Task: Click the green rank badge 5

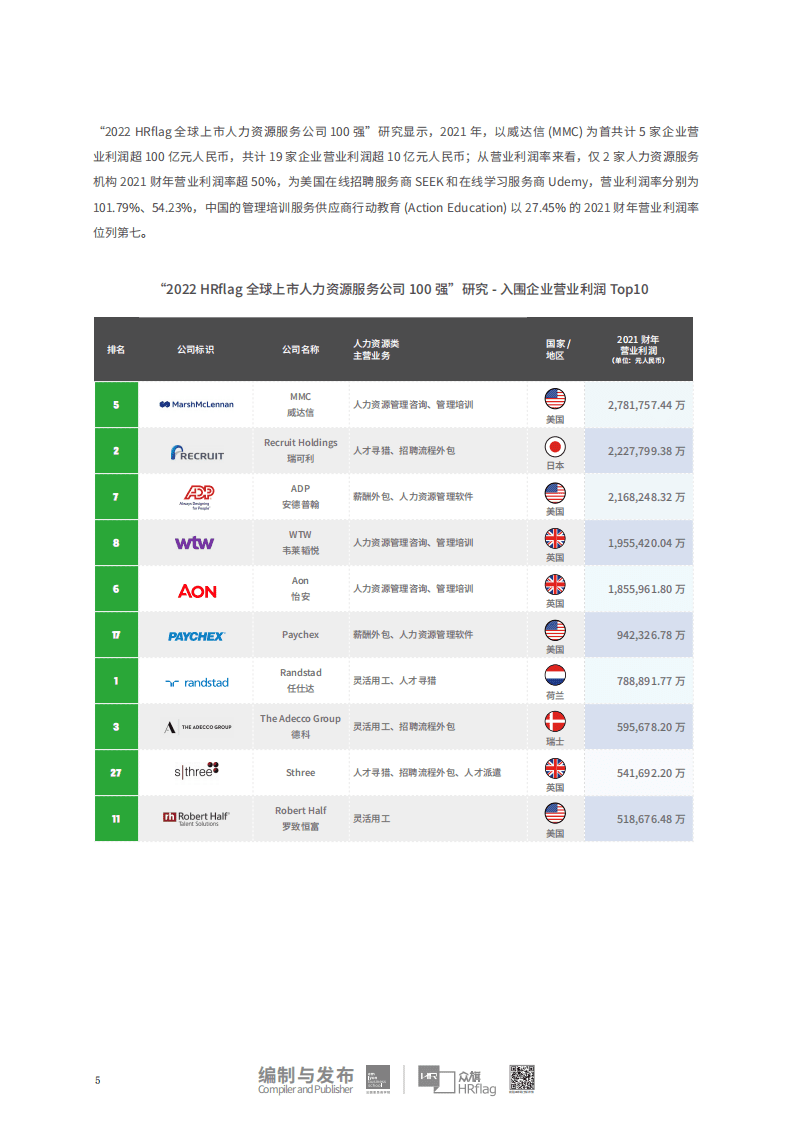Action: point(116,404)
